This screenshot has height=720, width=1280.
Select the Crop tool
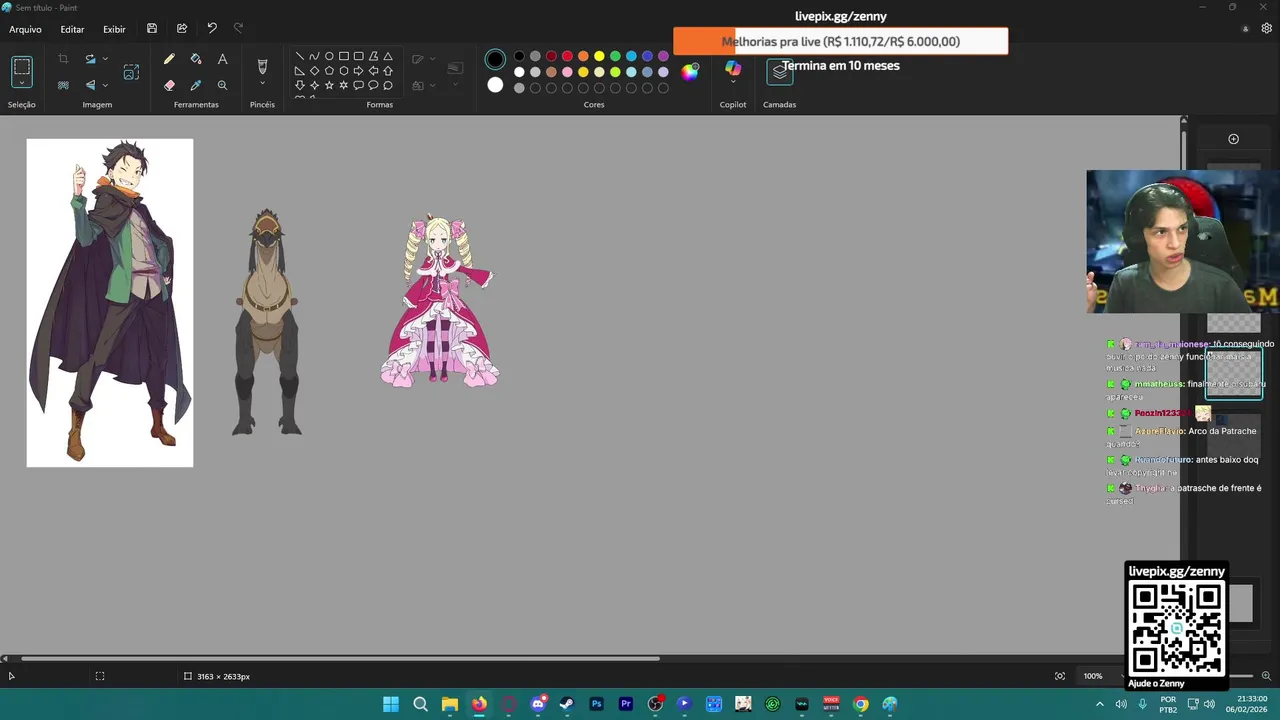(x=63, y=59)
